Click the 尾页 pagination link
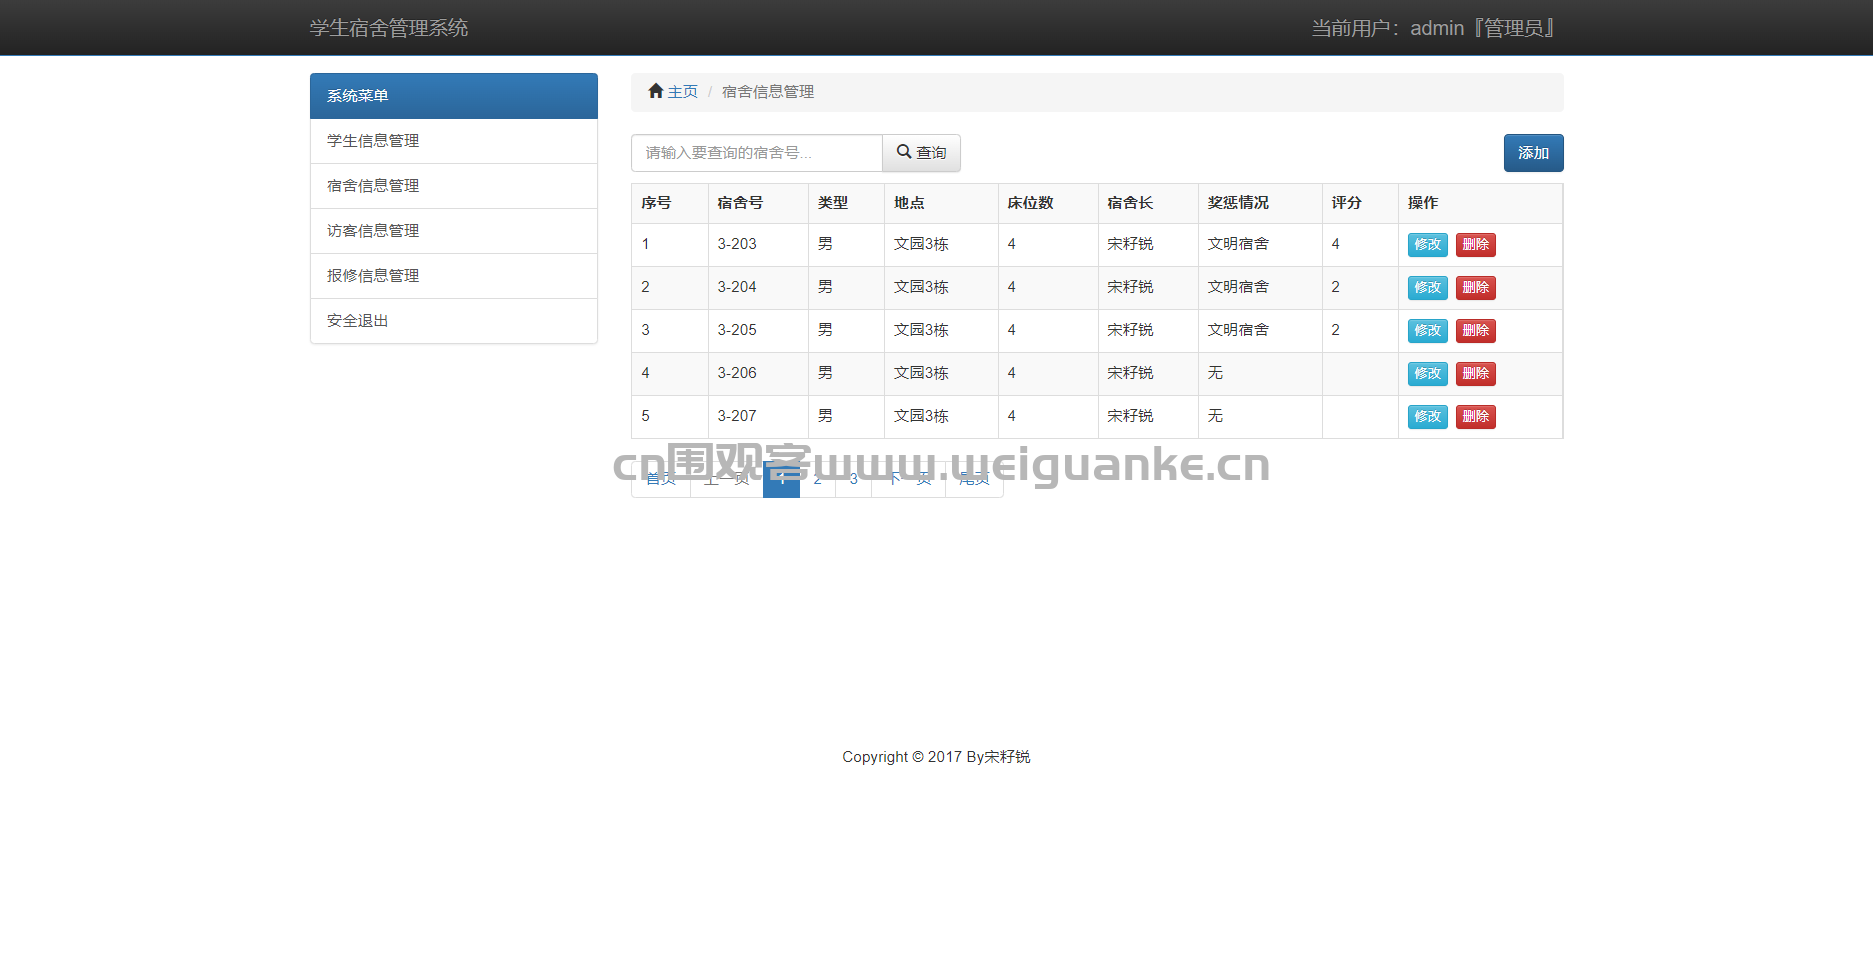This screenshot has width=1873, height=961. tap(974, 479)
